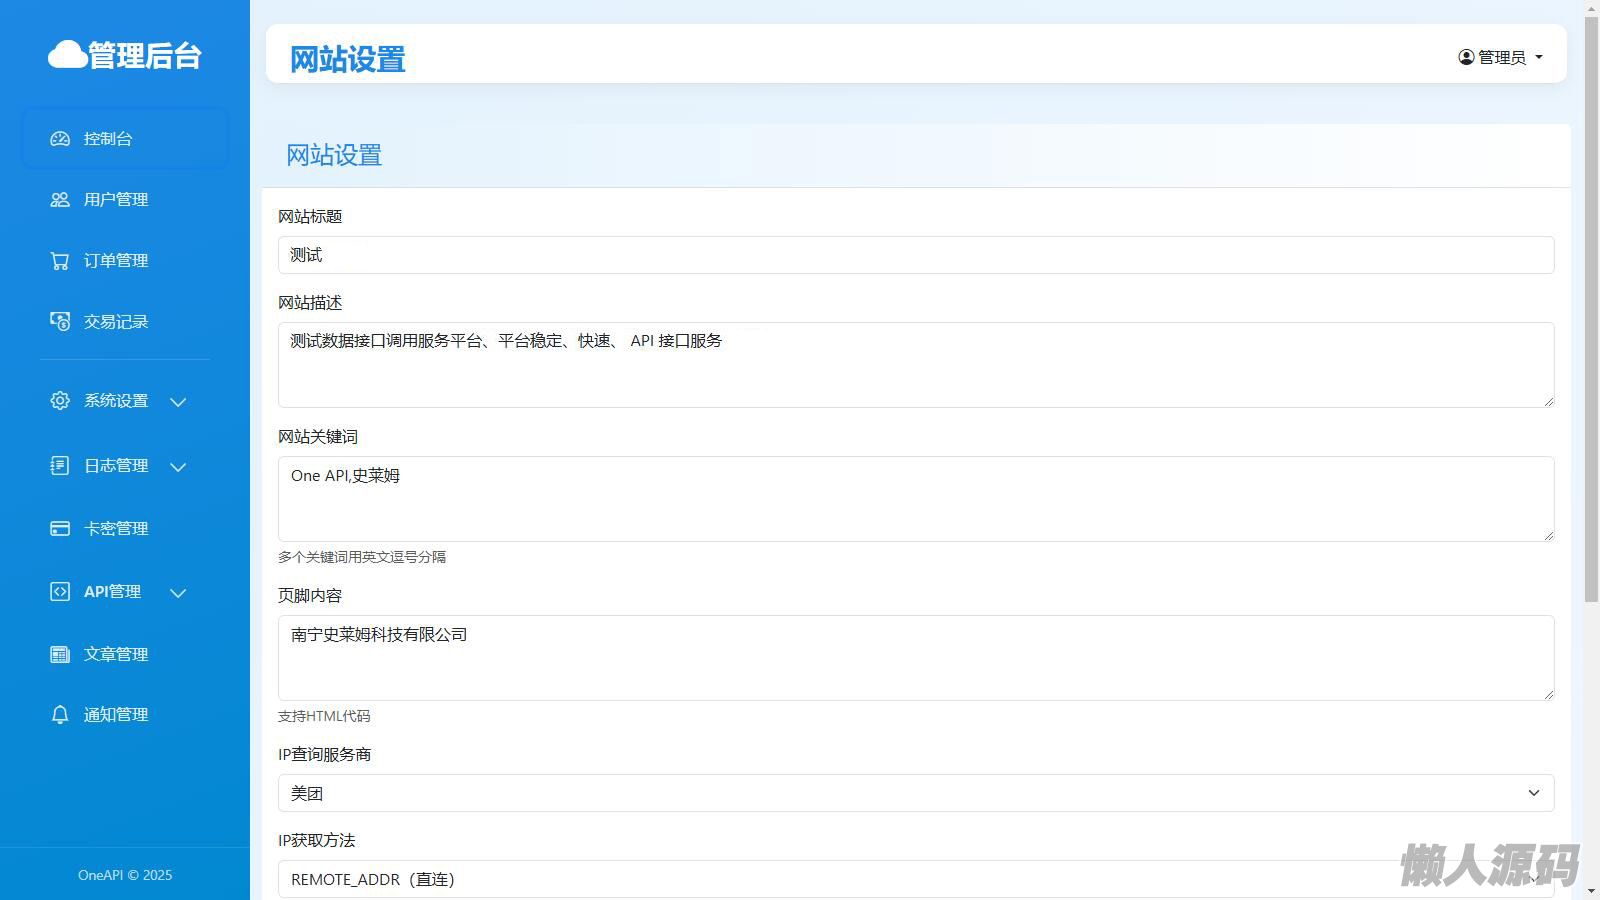The width and height of the screenshot is (1600, 900).
Task: Click the gear icon for 系统设置
Action: 60,401
